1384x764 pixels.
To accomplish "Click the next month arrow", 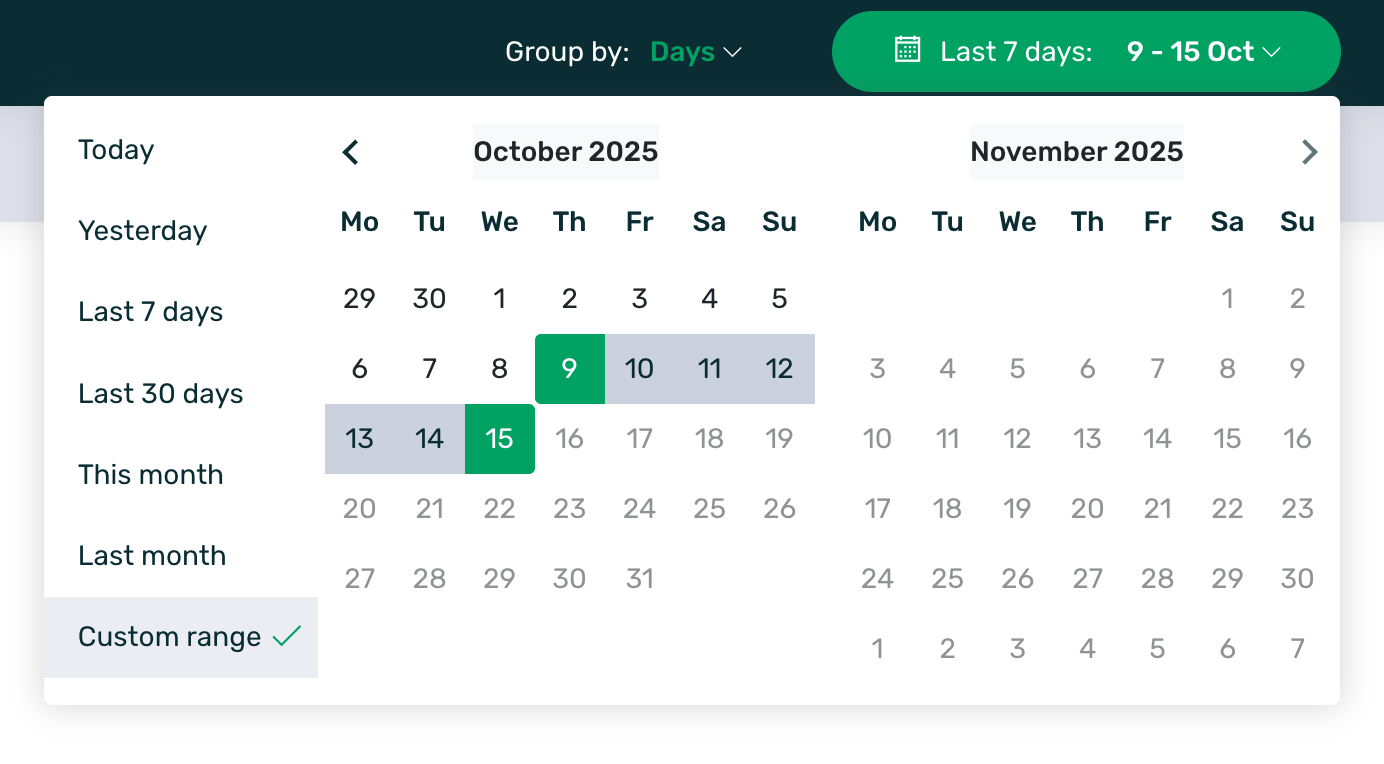I will coord(1309,152).
